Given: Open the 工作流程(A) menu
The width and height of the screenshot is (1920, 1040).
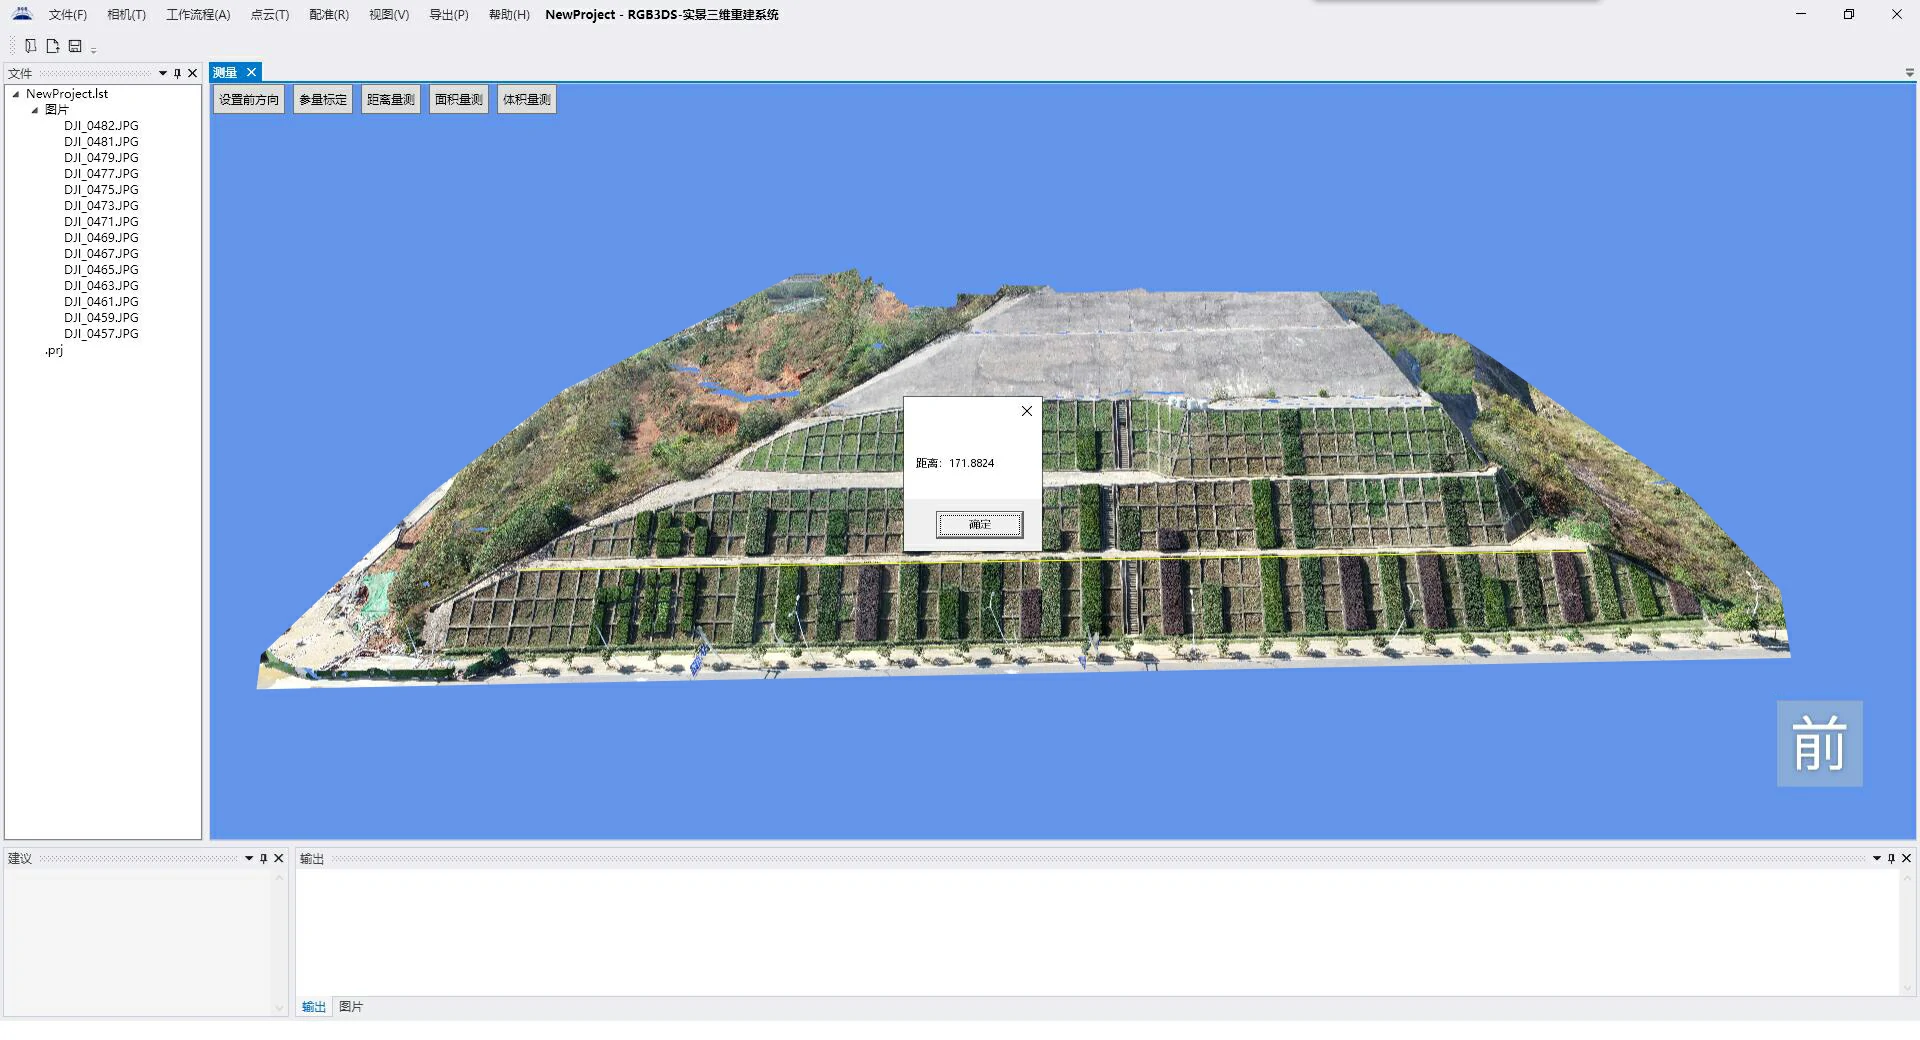Looking at the screenshot, I should (x=198, y=15).
